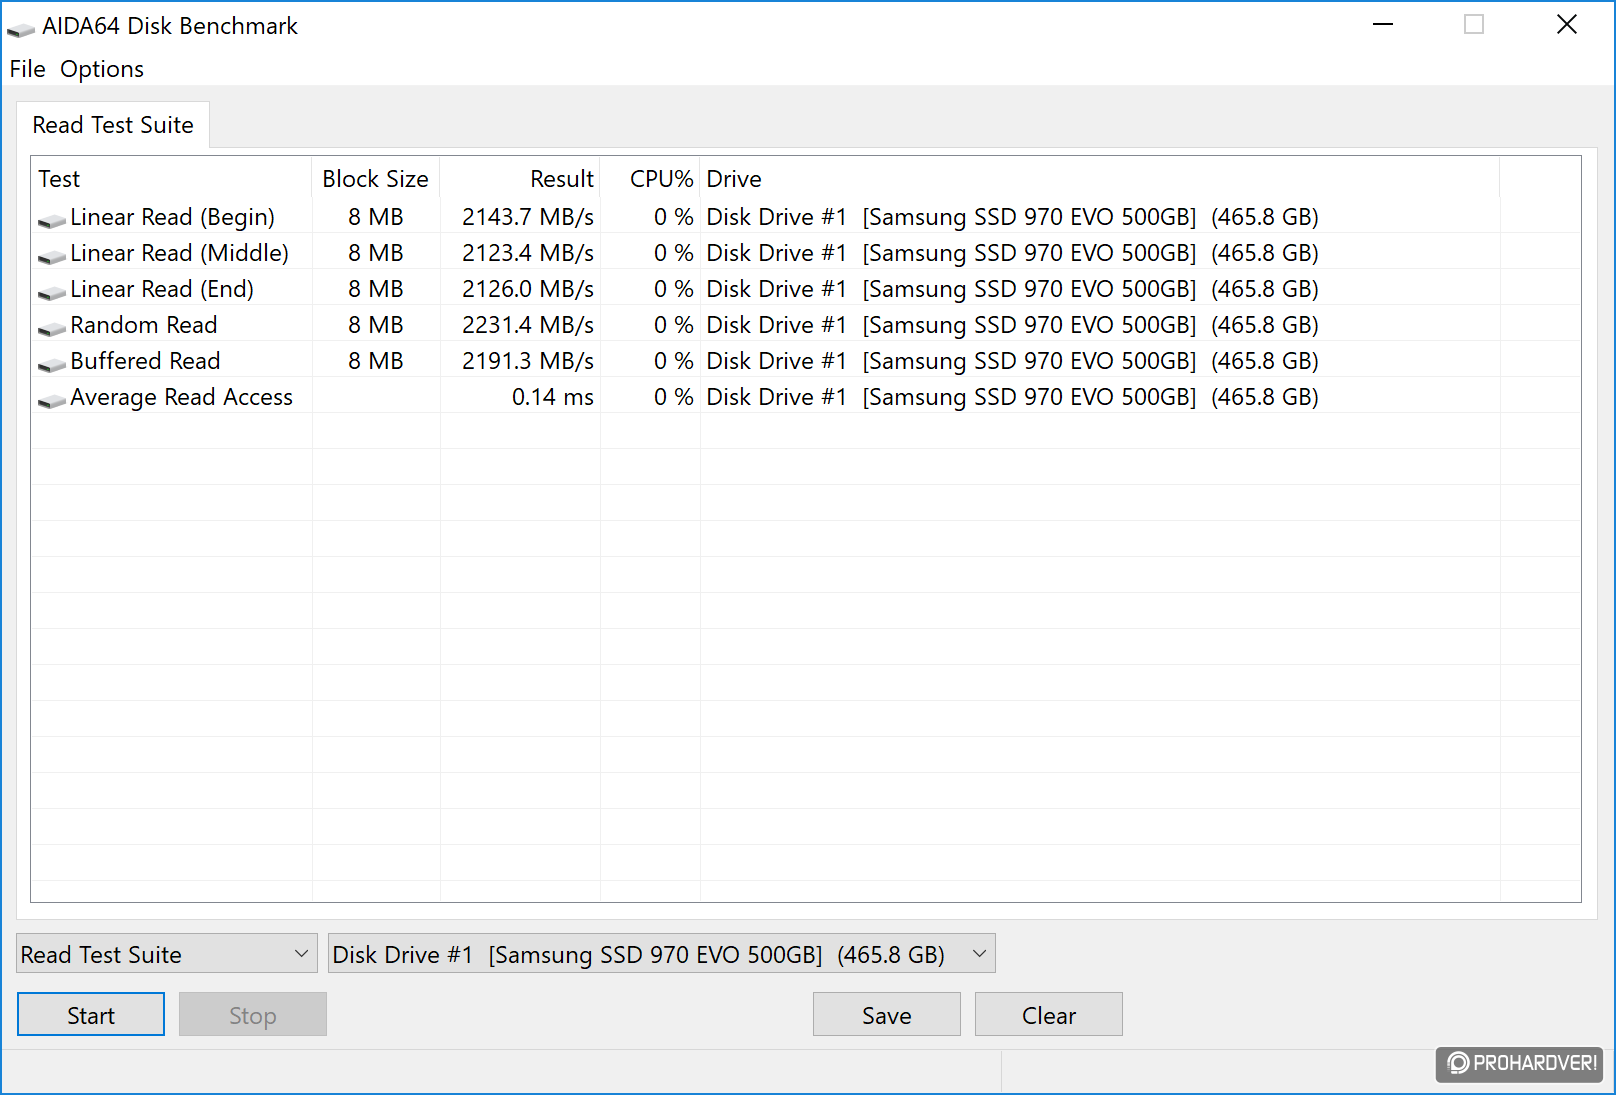Click the CPU% column header

click(650, 179)
